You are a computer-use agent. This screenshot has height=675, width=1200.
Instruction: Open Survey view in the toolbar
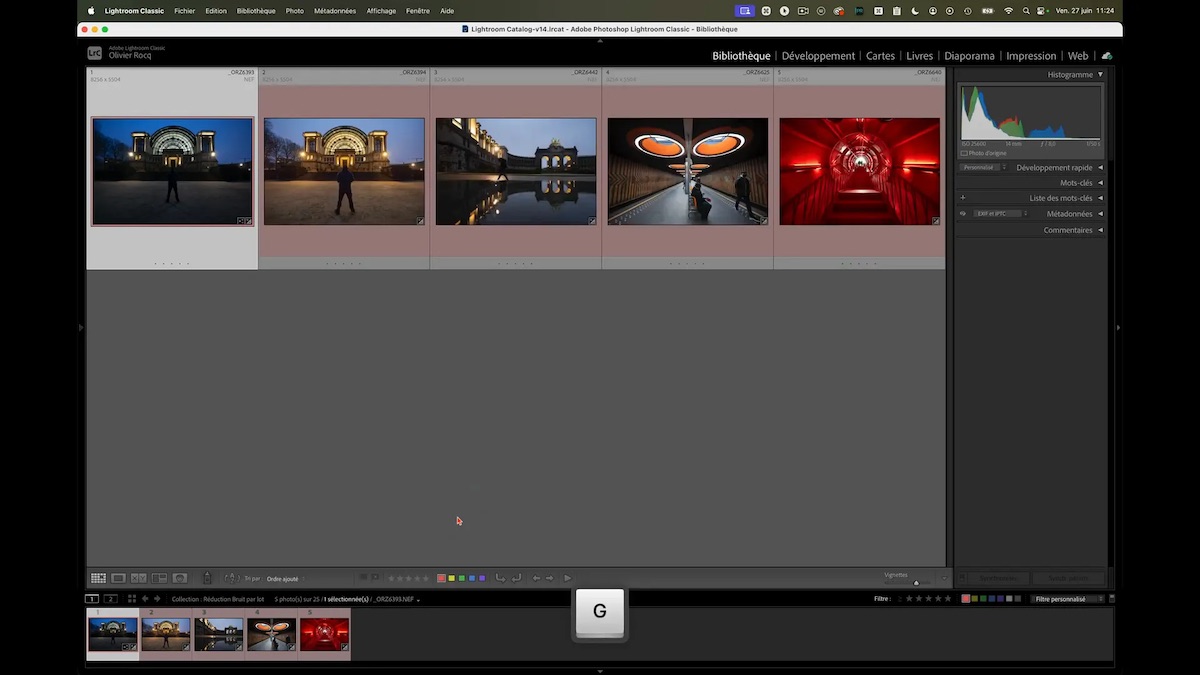159,578
